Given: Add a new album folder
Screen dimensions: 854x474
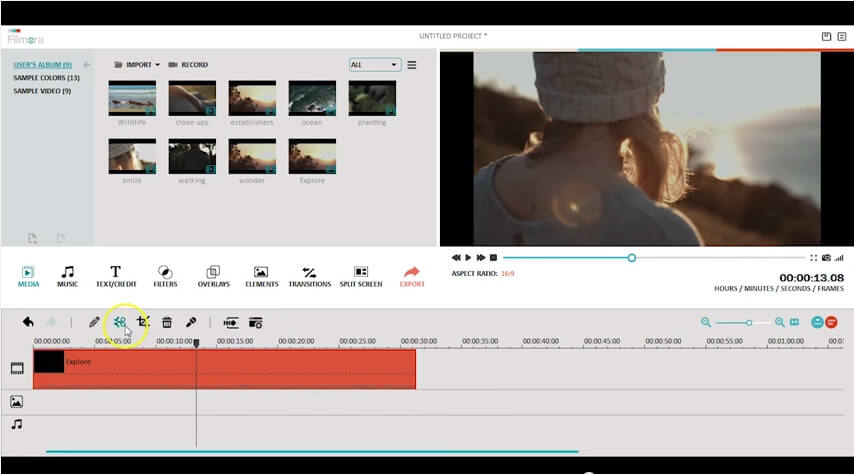Looking at the screenshot, I should pos(33,238).
